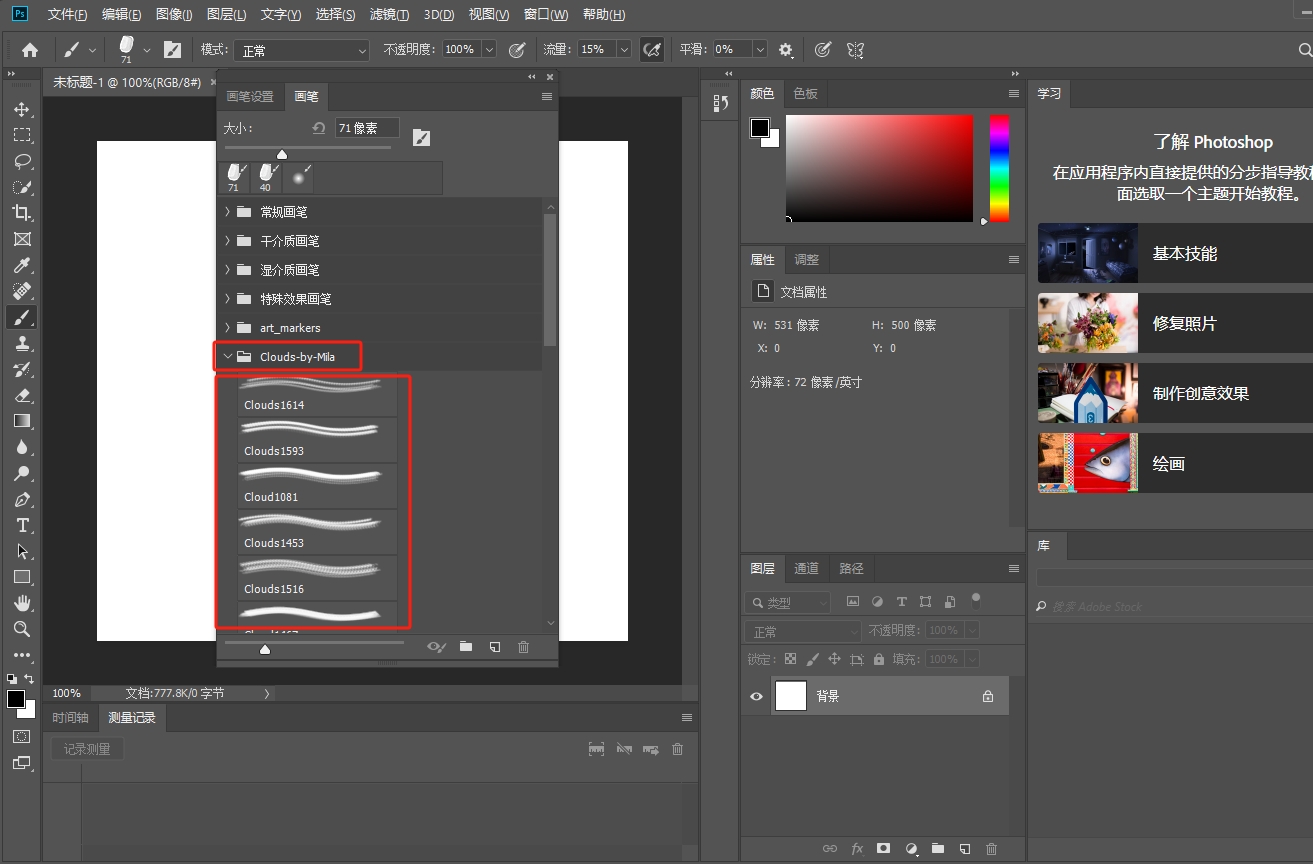Select the Rectangular Marquee tool
This screenshot has height=864, width=1313.
(22, 135)
